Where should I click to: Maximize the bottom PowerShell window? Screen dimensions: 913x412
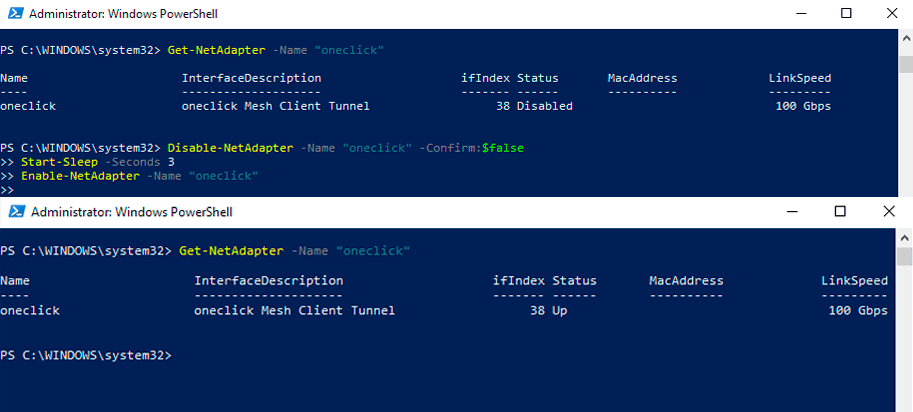click(840, 212)
